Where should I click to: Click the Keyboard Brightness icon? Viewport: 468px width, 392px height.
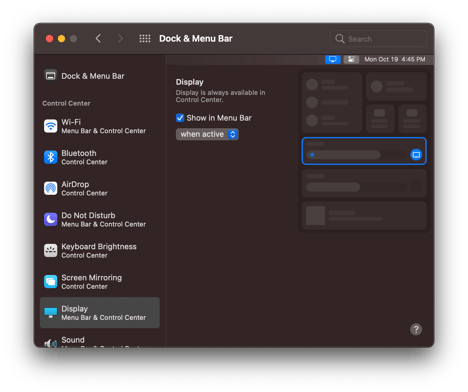click(x=51, y=250)
